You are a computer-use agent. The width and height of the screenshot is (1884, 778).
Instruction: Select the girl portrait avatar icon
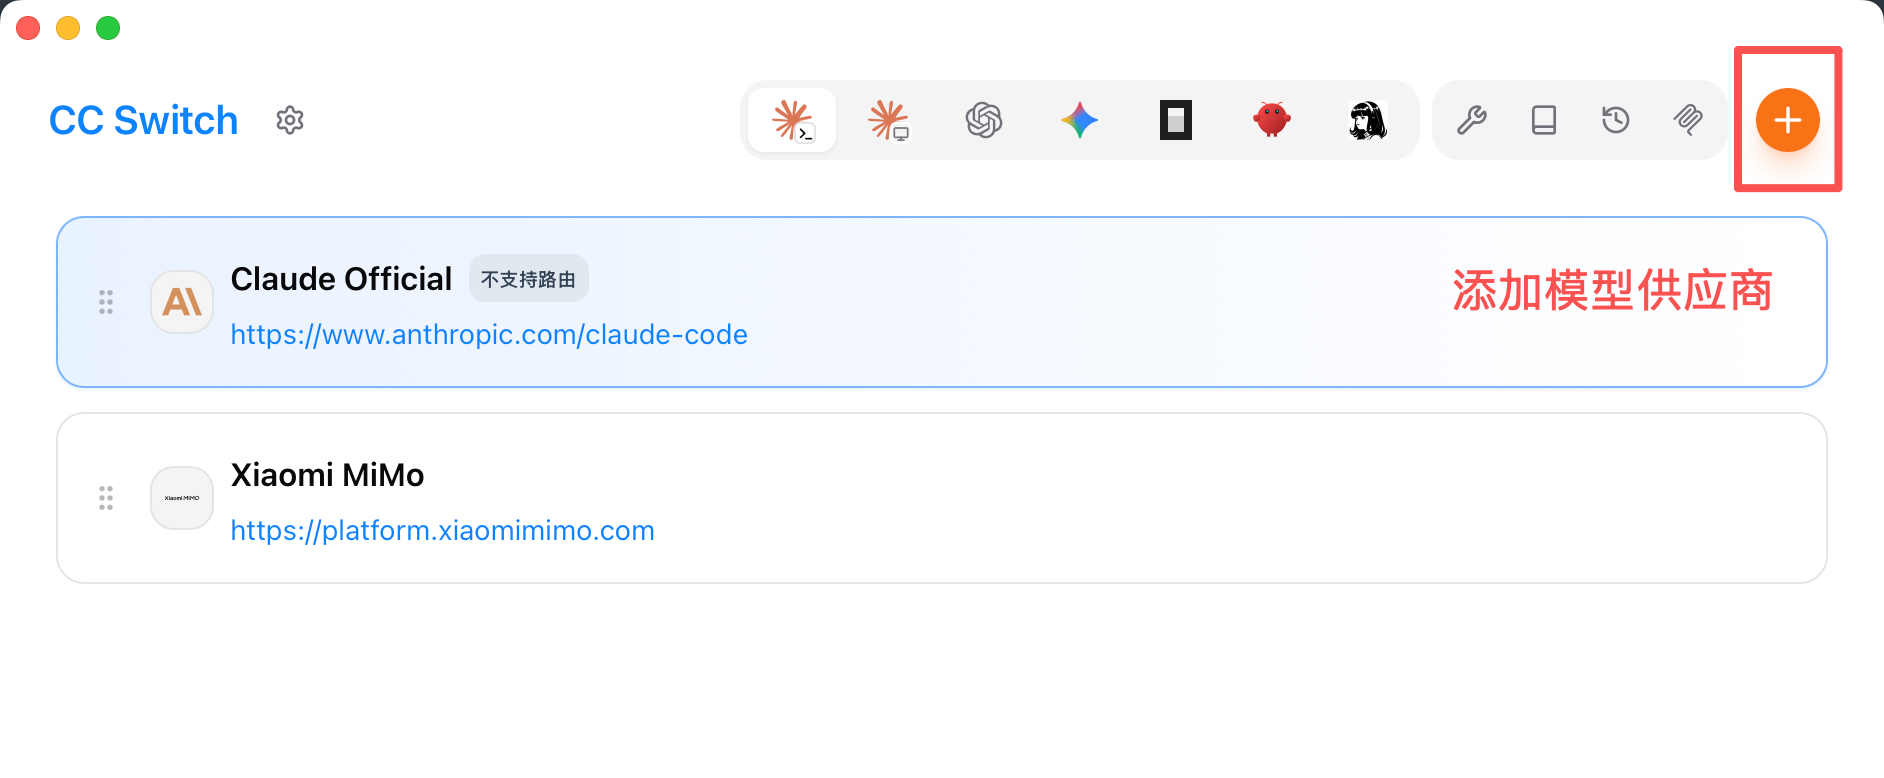pyautogui.click(x=1368, y=120)
